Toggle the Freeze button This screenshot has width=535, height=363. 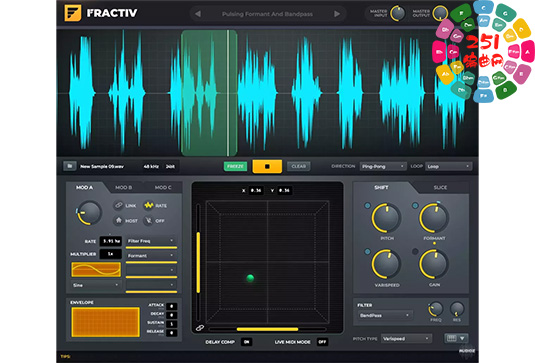pyautogui.click(x=235, y=166)
